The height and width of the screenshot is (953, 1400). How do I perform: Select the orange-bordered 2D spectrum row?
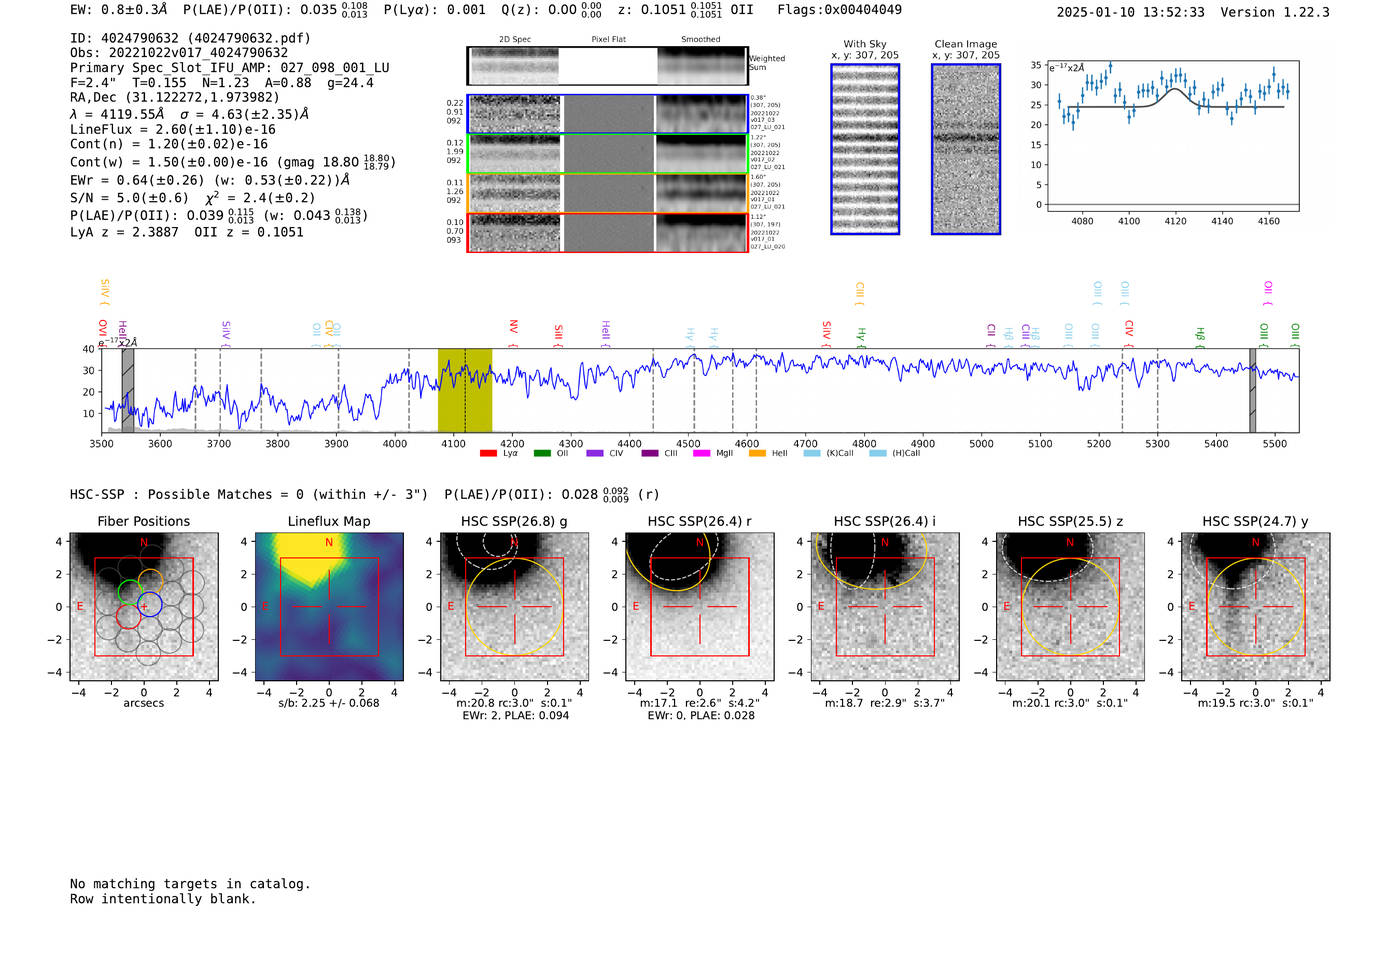[x=607, y=193]
